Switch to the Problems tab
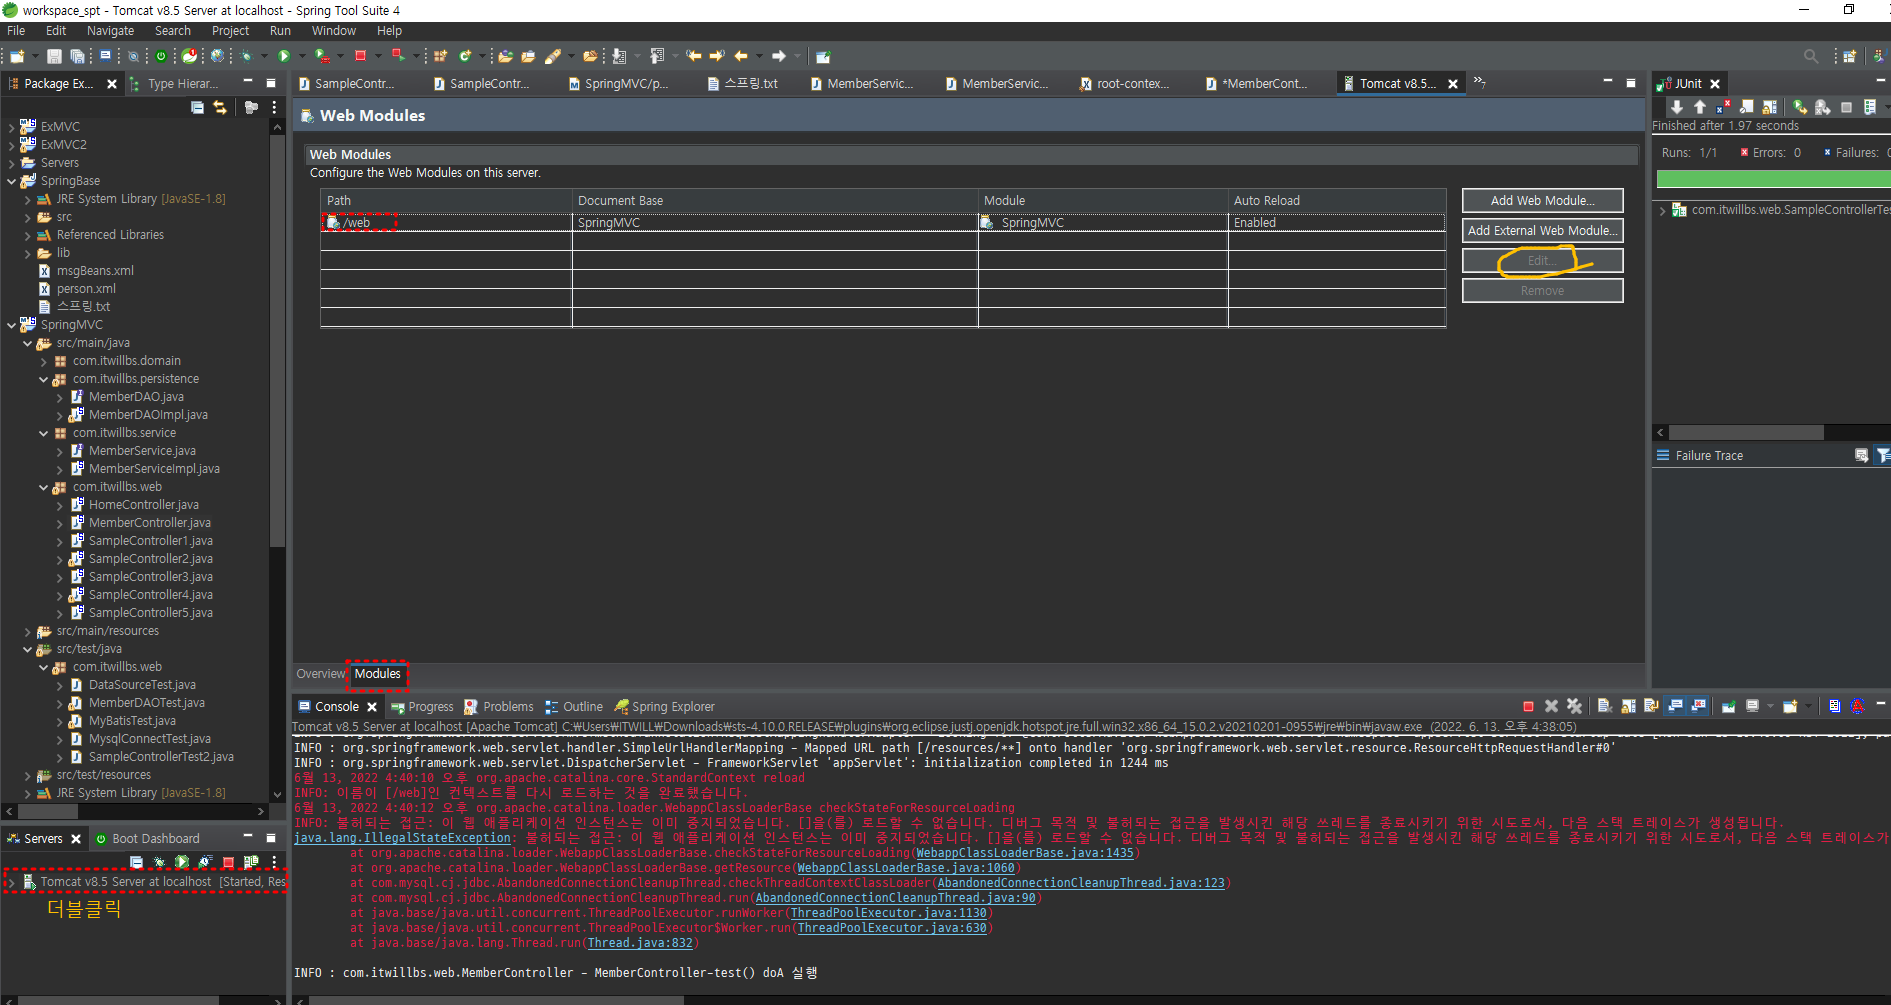Viewport: 1891px width, 1005px height. coord(499,707)
